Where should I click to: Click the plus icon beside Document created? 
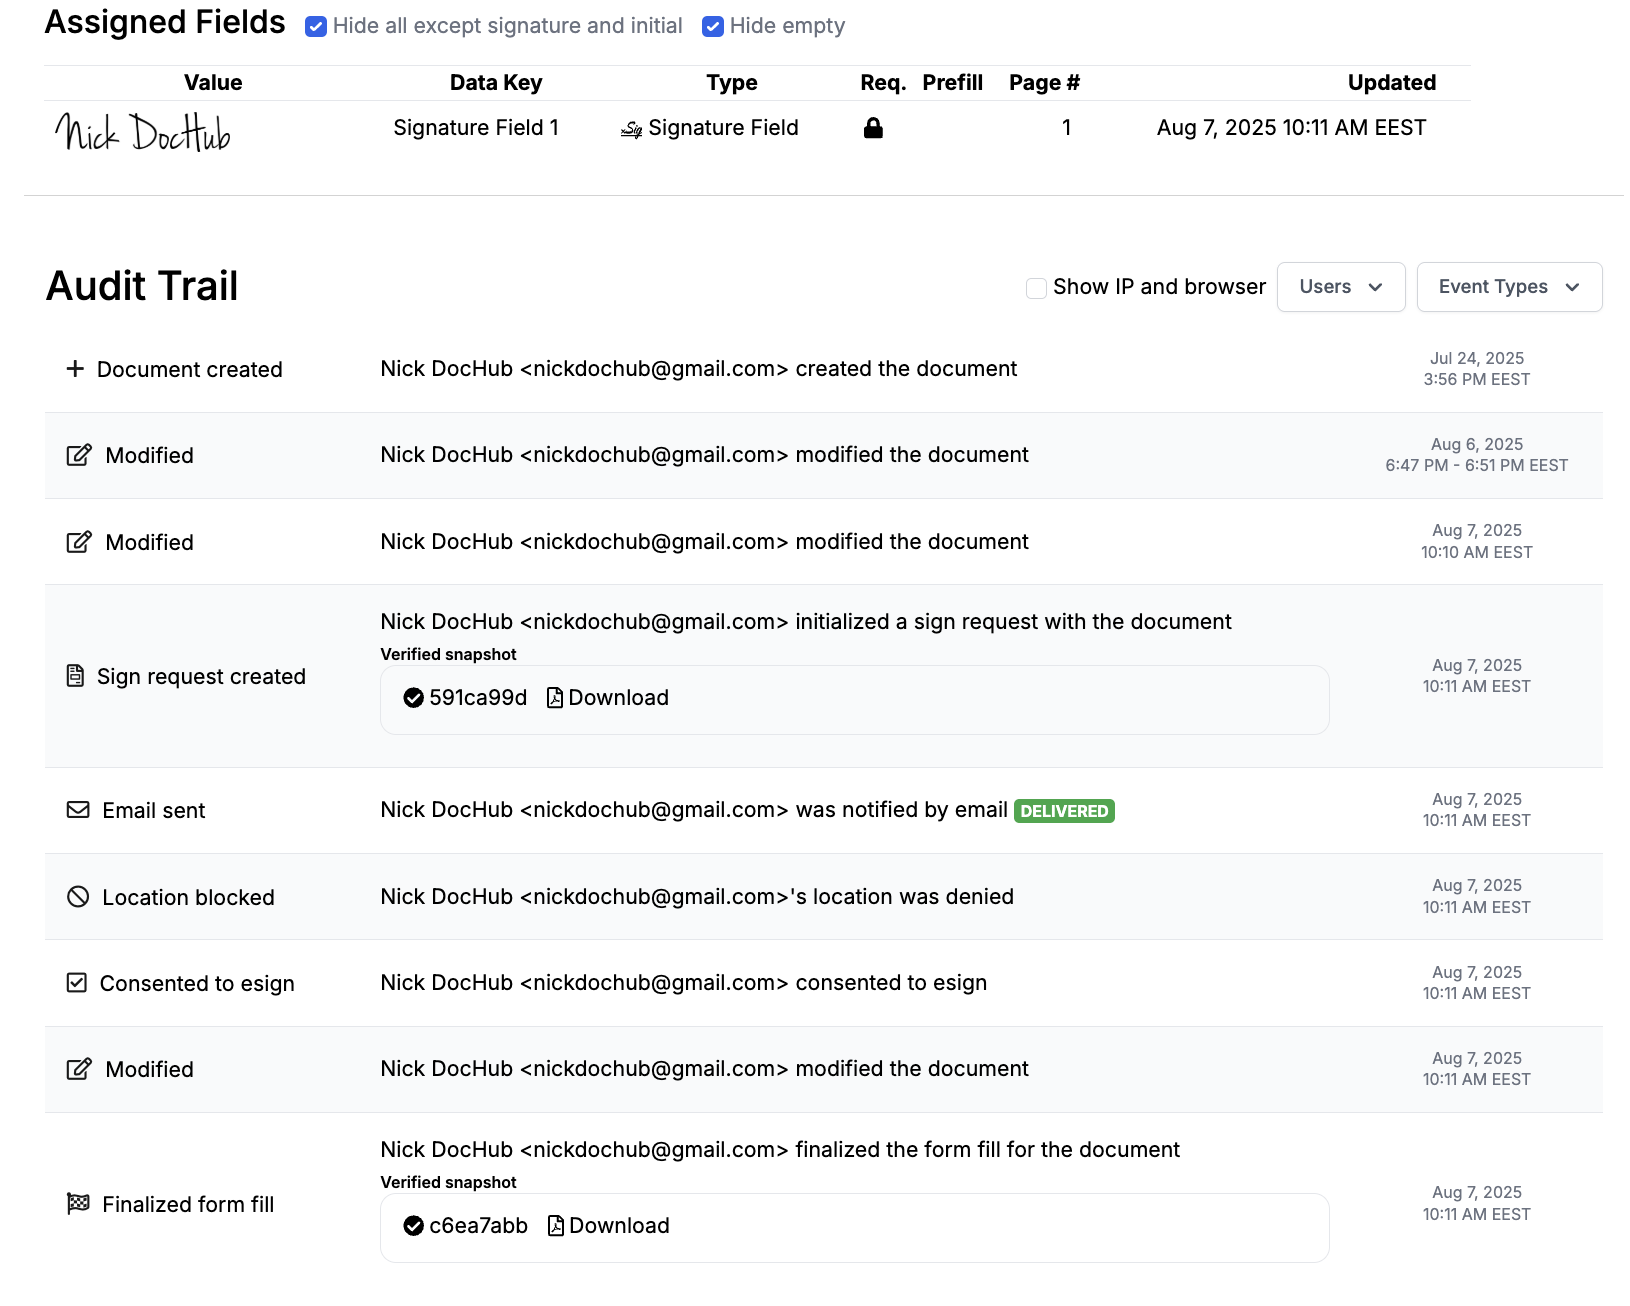(75, 369)
